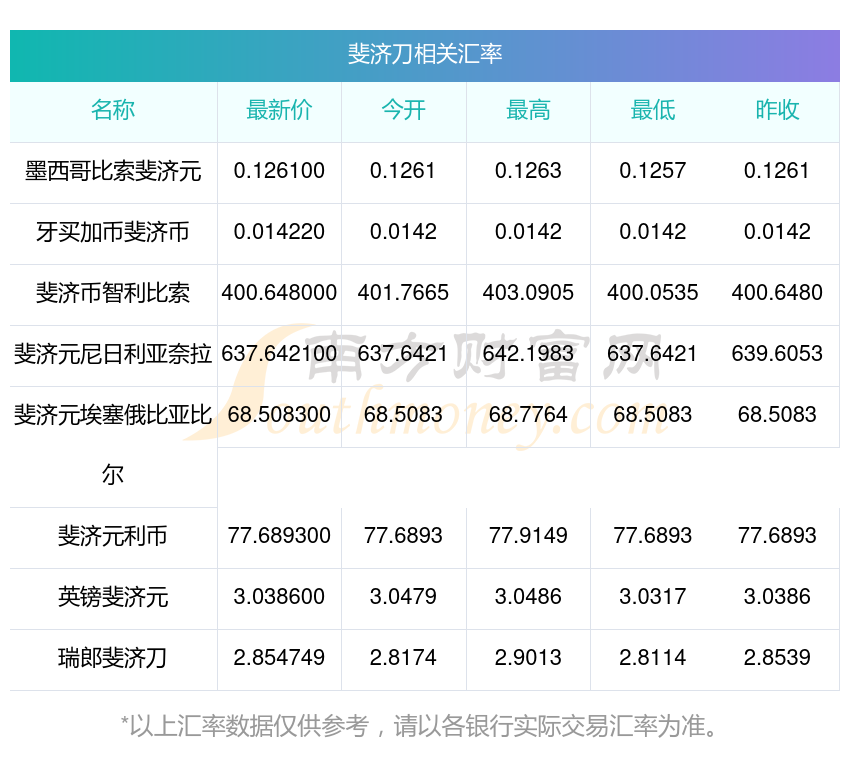The width and height of the screenshot is (850, 757).
Task: Click 斐济元尼日利亚奈拉 currency name
Action: pyautogui.click(x=113, y=354)
